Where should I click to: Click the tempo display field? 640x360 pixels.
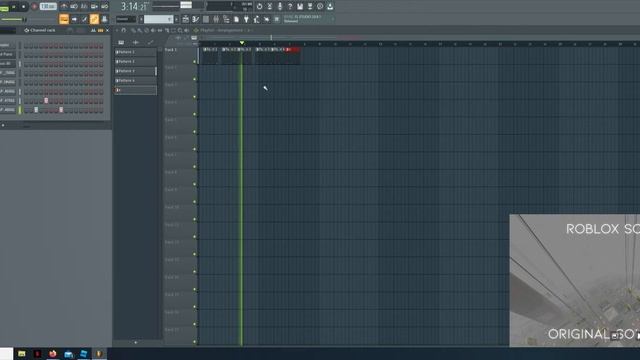[x=48, y=7]
